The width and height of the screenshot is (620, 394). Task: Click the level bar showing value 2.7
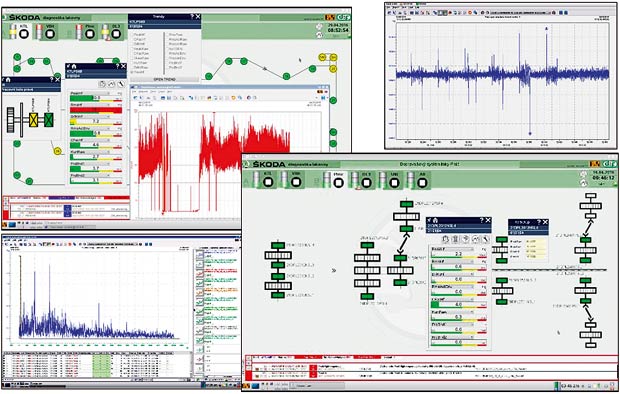96,157
